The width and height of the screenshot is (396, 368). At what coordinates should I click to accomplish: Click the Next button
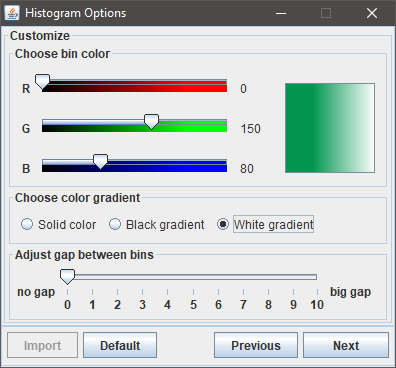346,345
